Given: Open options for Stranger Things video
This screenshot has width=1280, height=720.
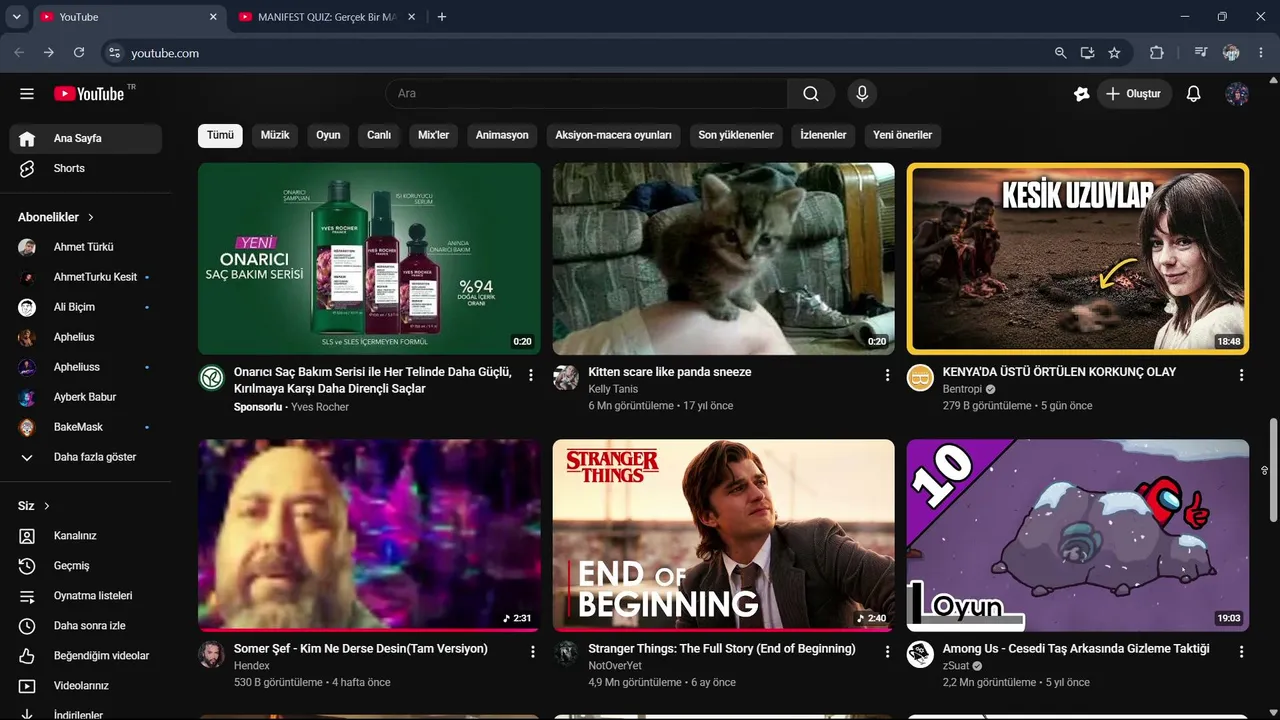Looking at the screenshot, I should tap(887, 652).
